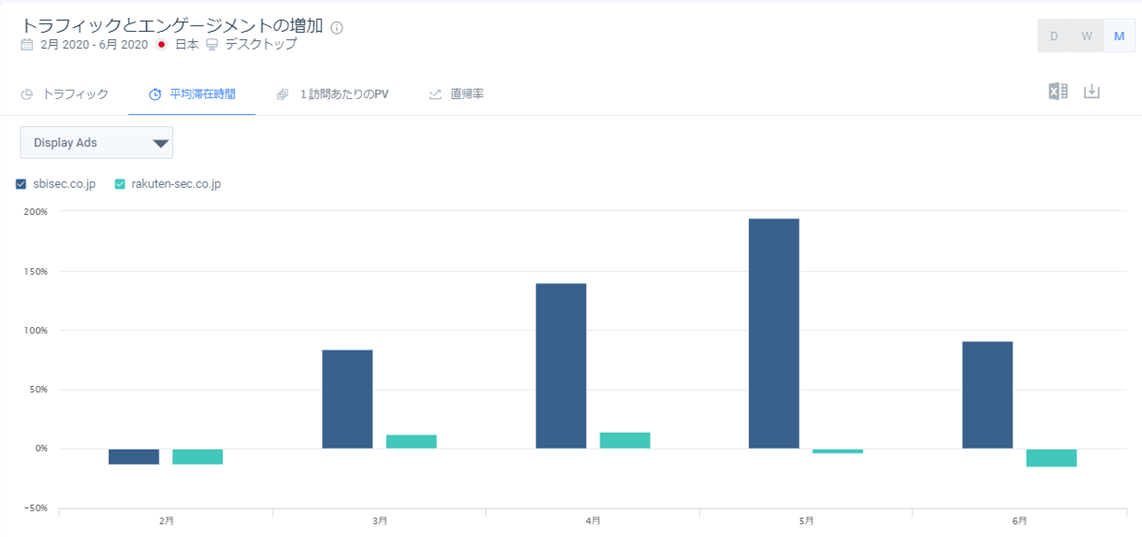Export chart data to Excel
1142x537 pixels.
(x=1058, y=92)
